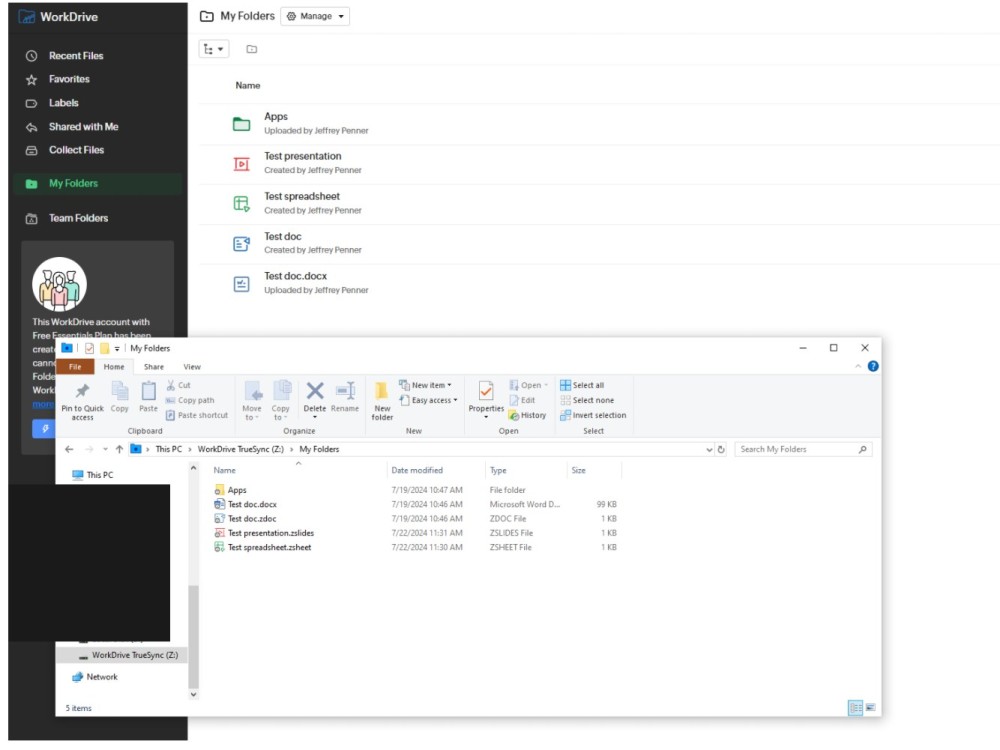Screen dimensions: 1000x750
Task: Open Test doc.docx in WorkDrive
Action: [x=295, y=276]
